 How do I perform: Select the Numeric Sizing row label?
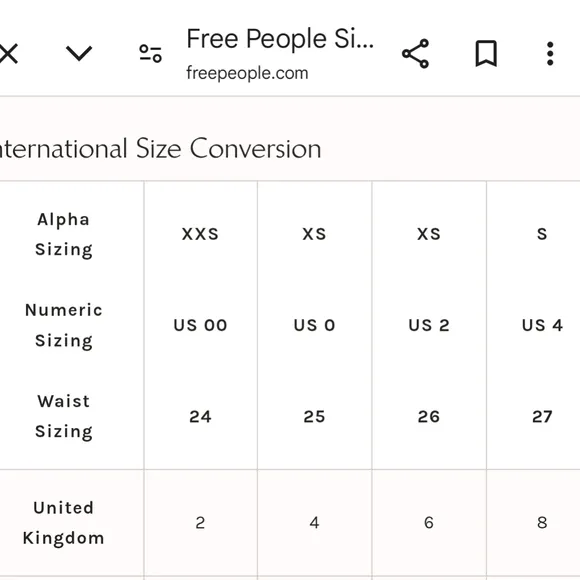point(64,326)
